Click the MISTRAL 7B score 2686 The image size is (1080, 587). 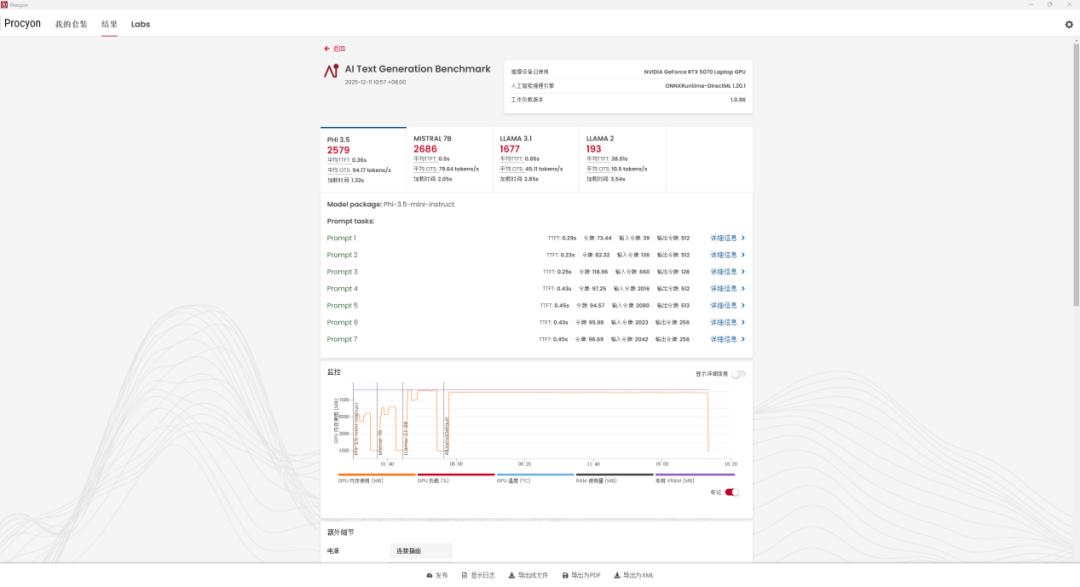point(425,149)
